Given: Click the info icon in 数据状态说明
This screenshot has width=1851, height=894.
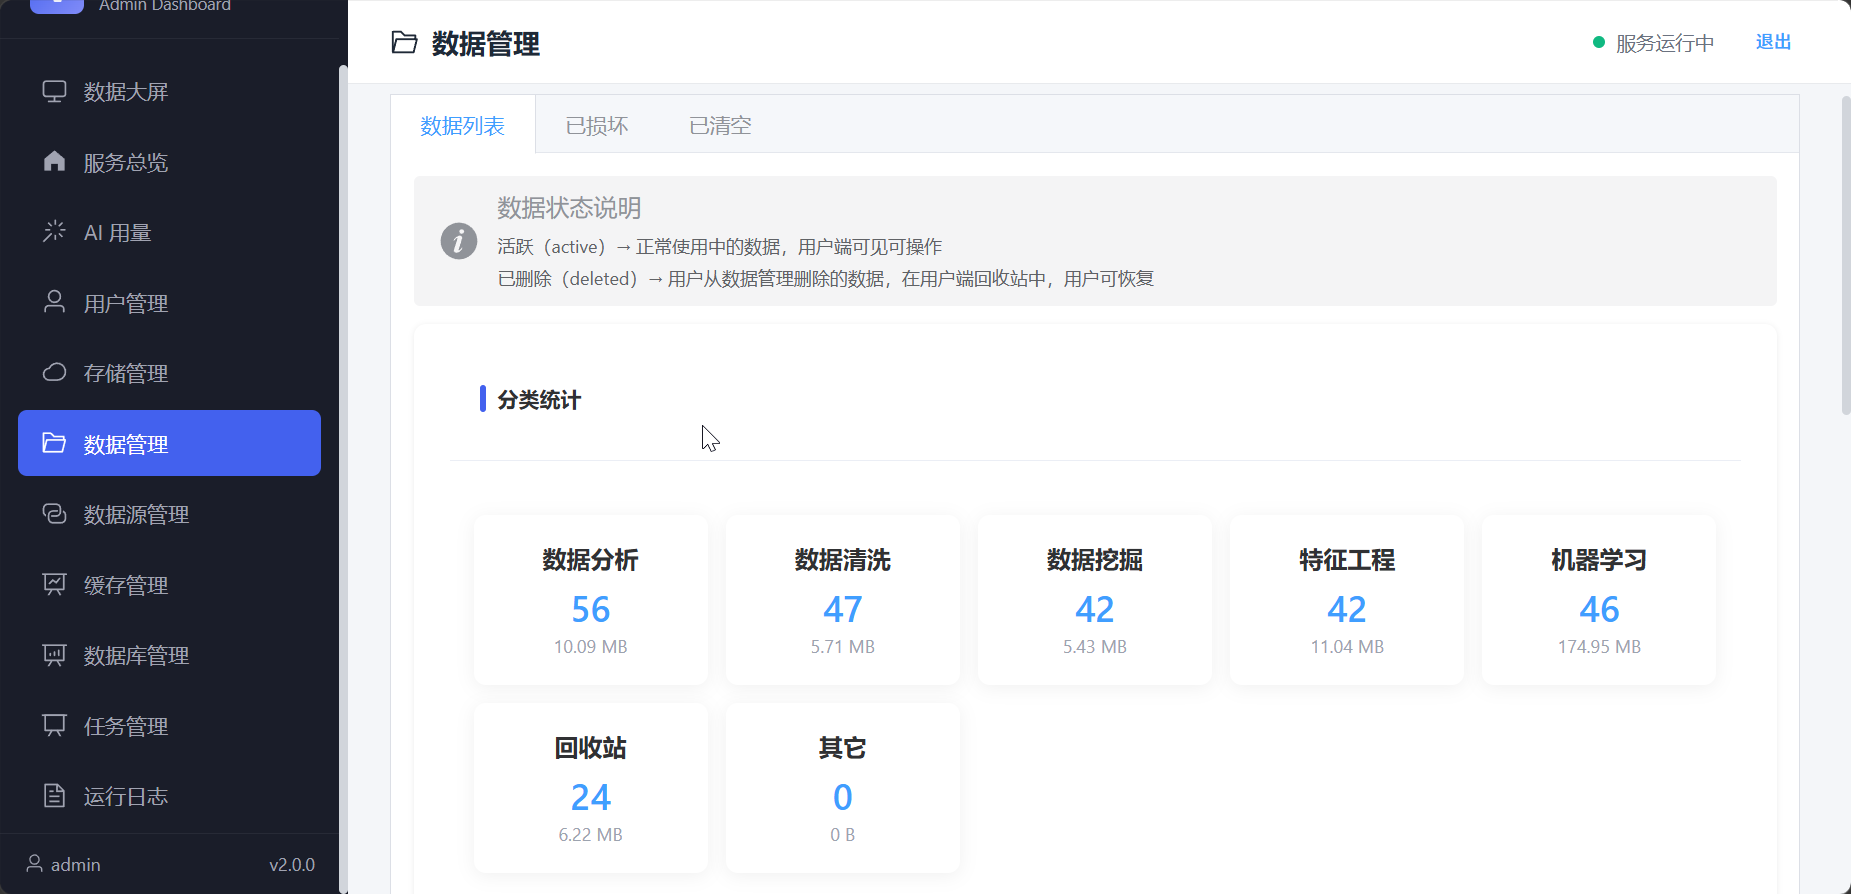Looking at the screenshot, I should tap(459, 241).
